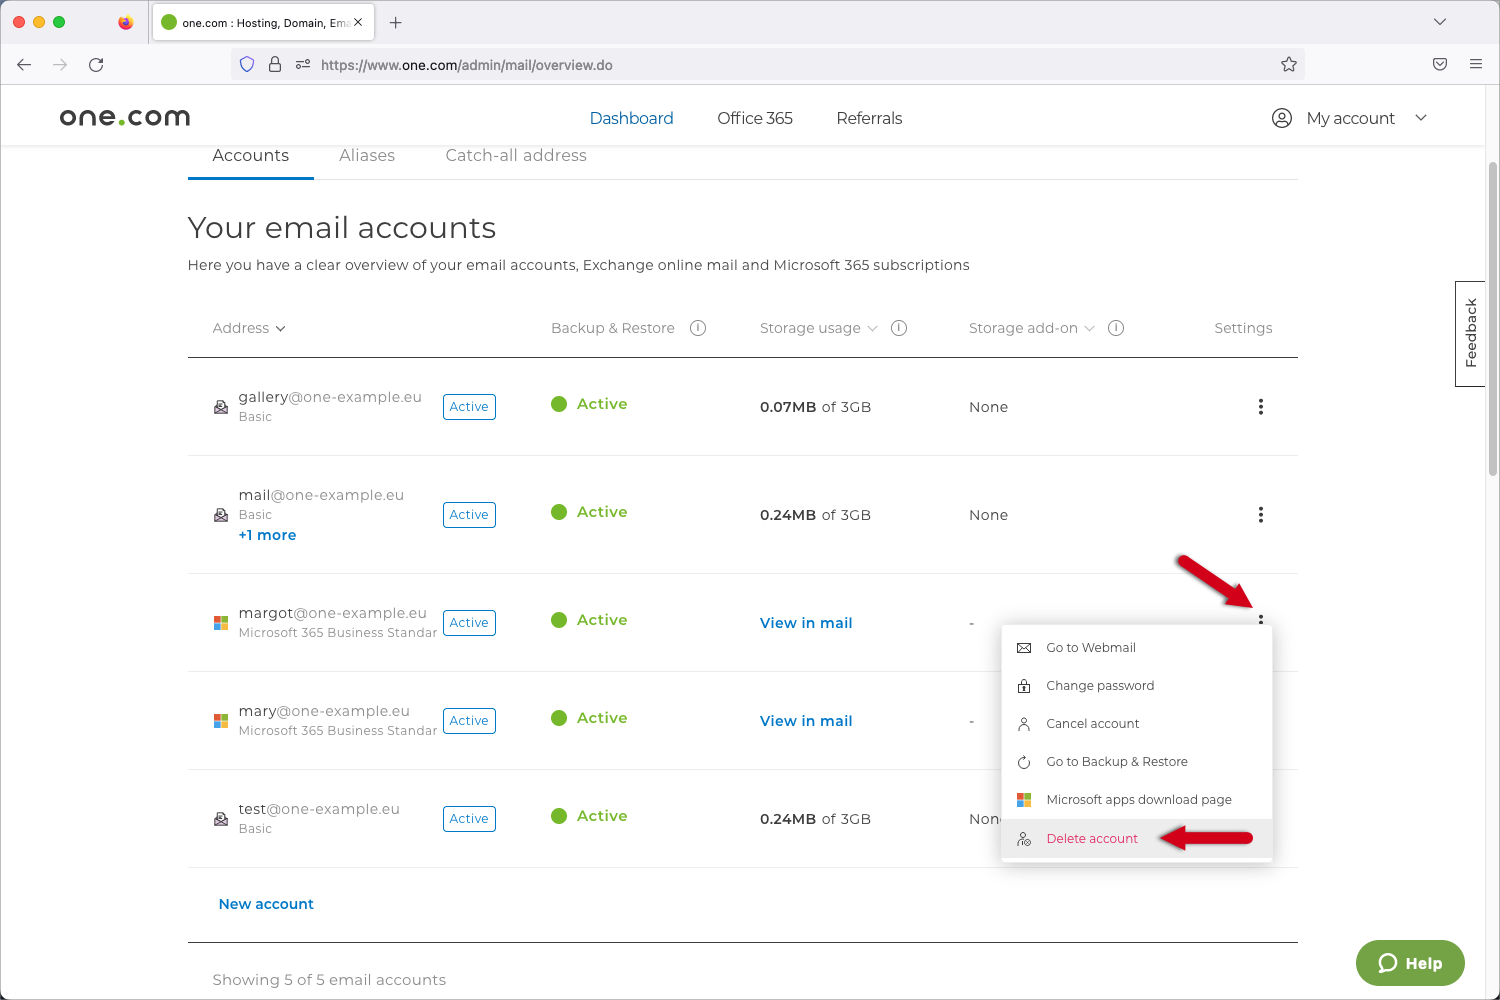Viewport: 1500px width, 1000px height.
Task: Select Delete account from menu
Action: [x=1091, y=839]
